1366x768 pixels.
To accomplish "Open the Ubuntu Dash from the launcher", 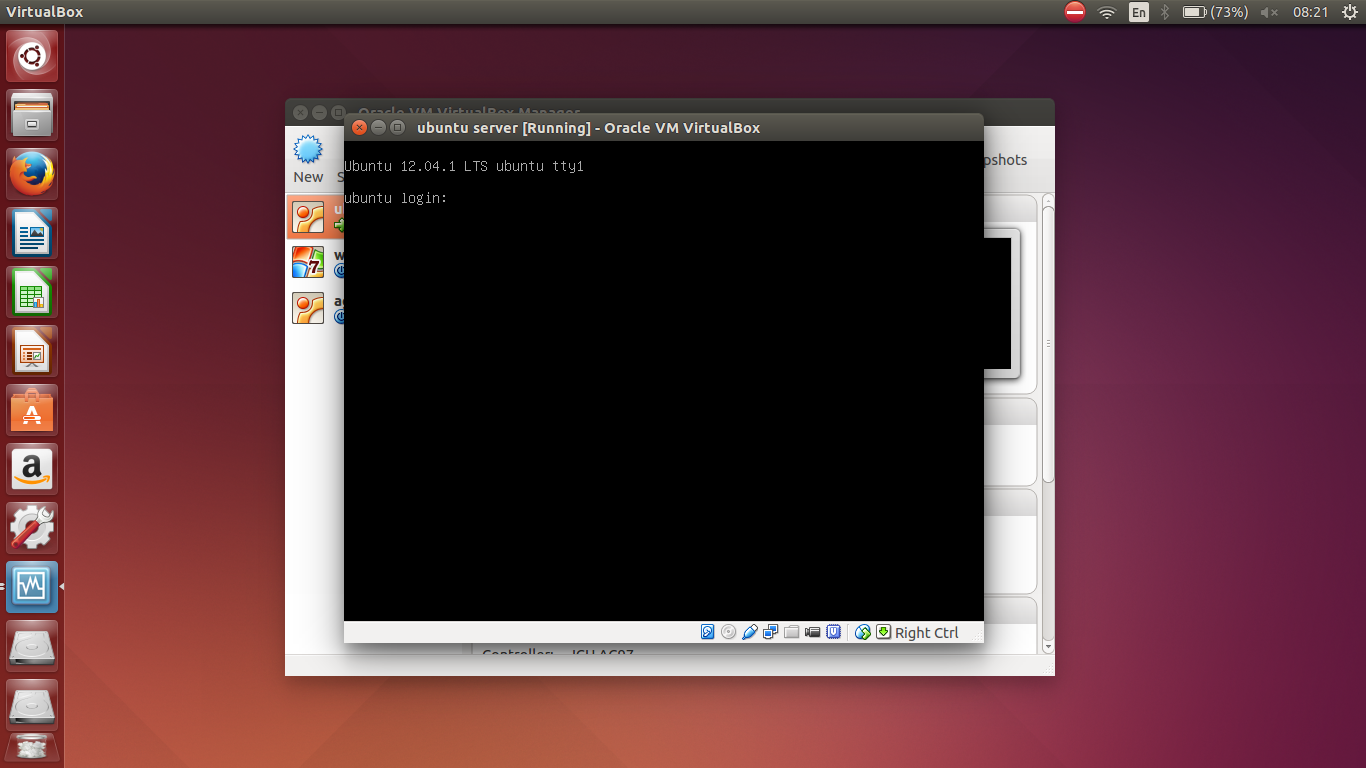I will pos(32,56).
